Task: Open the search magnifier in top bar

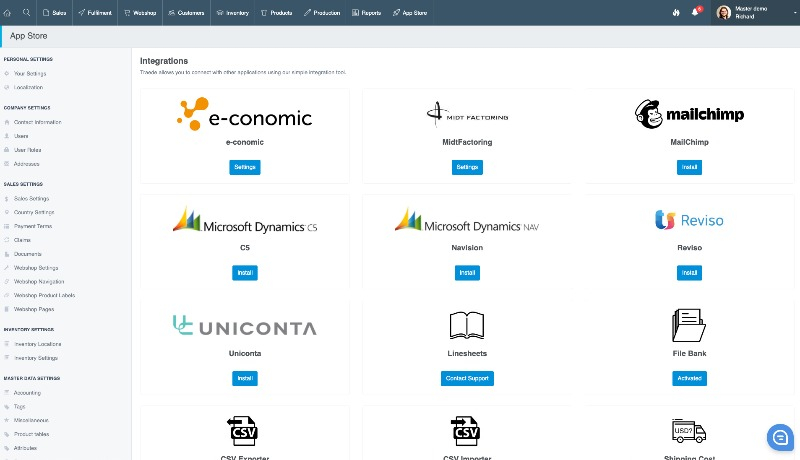Action: [x=27, y=12]
